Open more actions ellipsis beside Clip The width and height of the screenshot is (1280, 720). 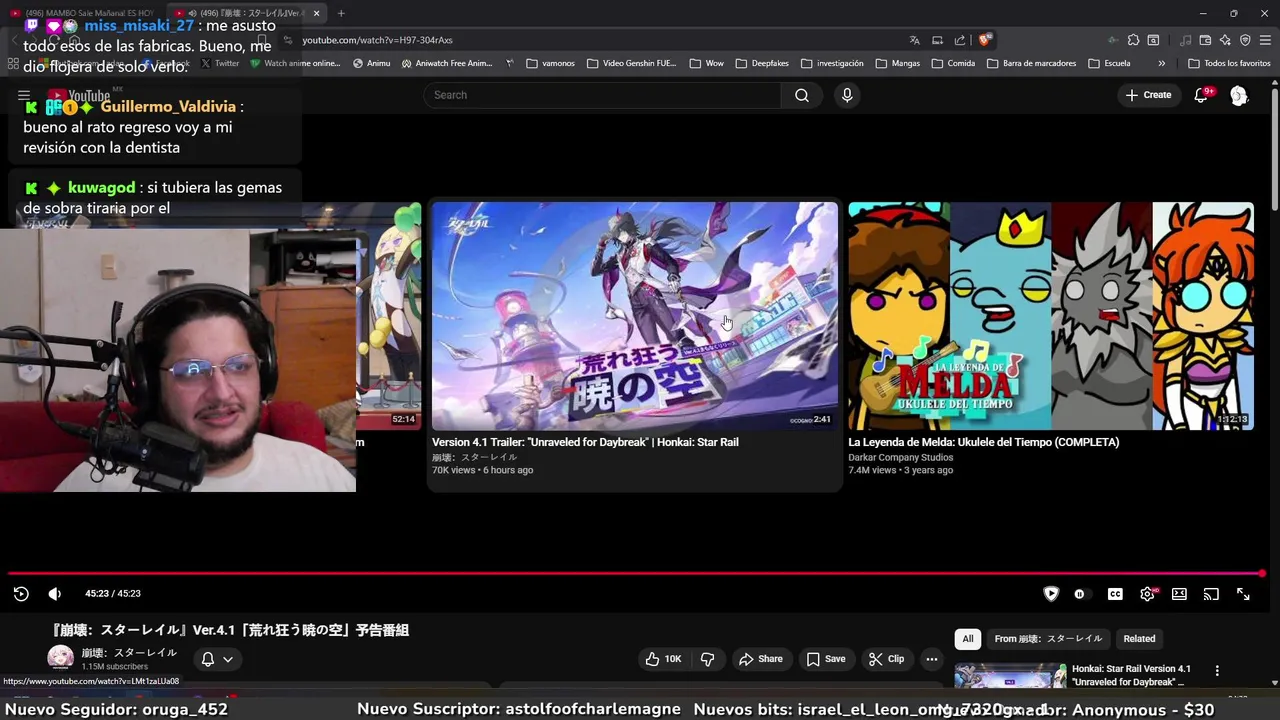932,659
